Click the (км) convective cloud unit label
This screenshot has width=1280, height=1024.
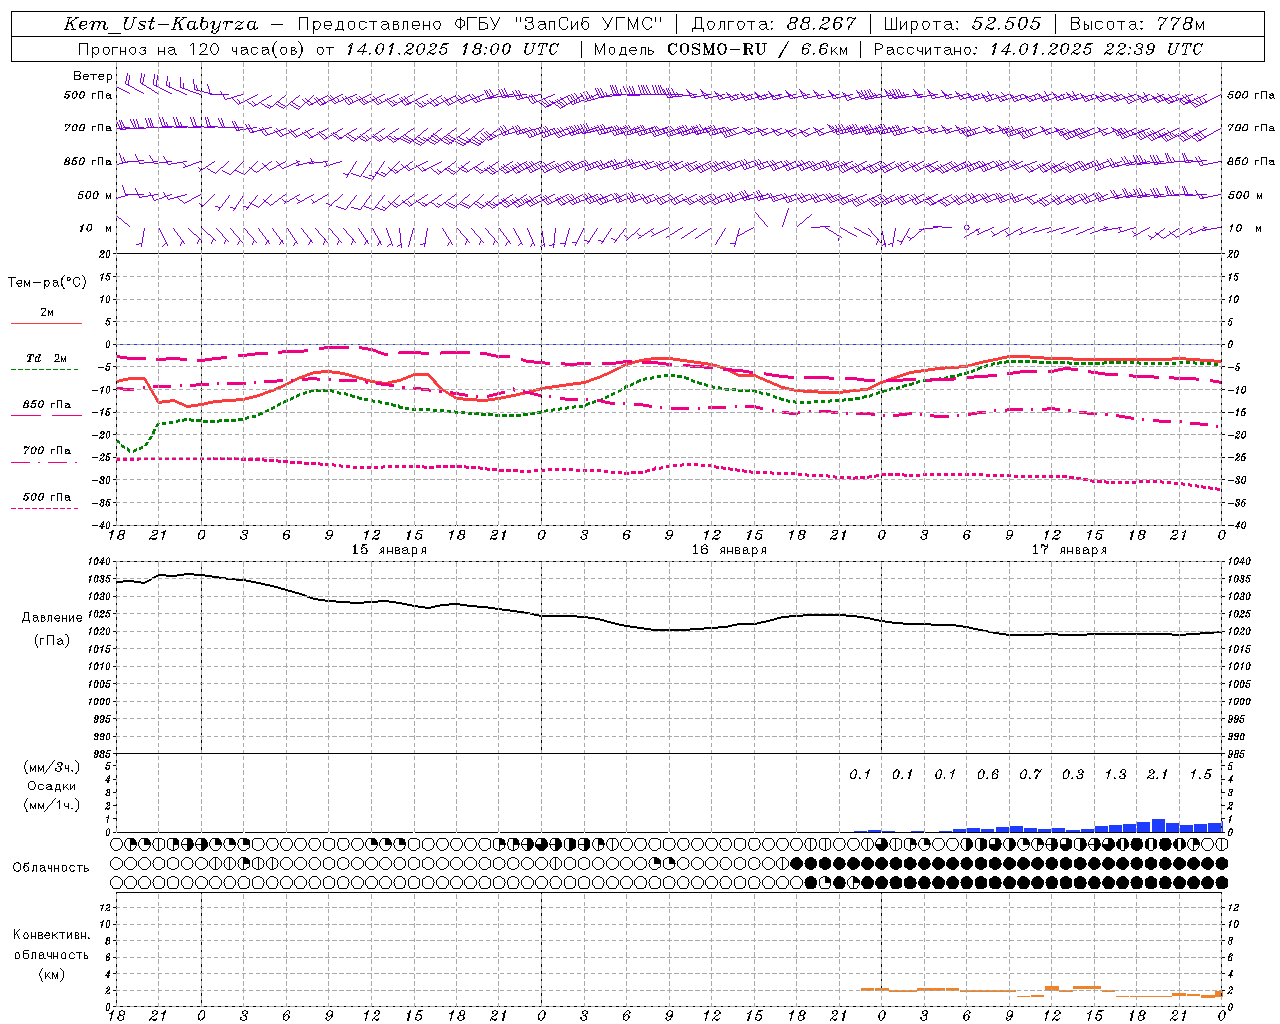point(51,974)
